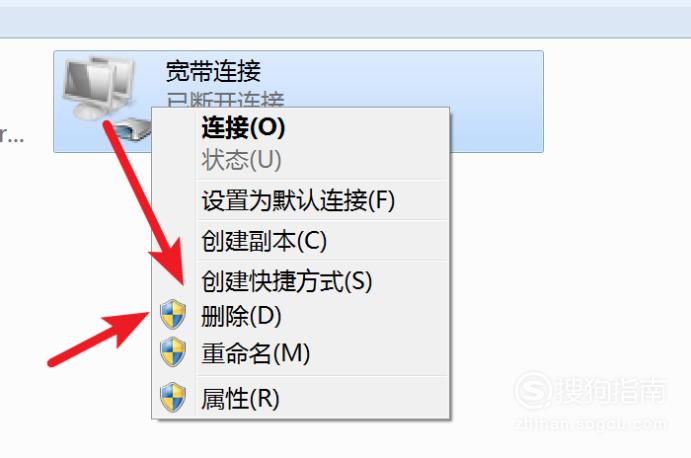Click the UAC shield icon beside 删除(D)

173,315
